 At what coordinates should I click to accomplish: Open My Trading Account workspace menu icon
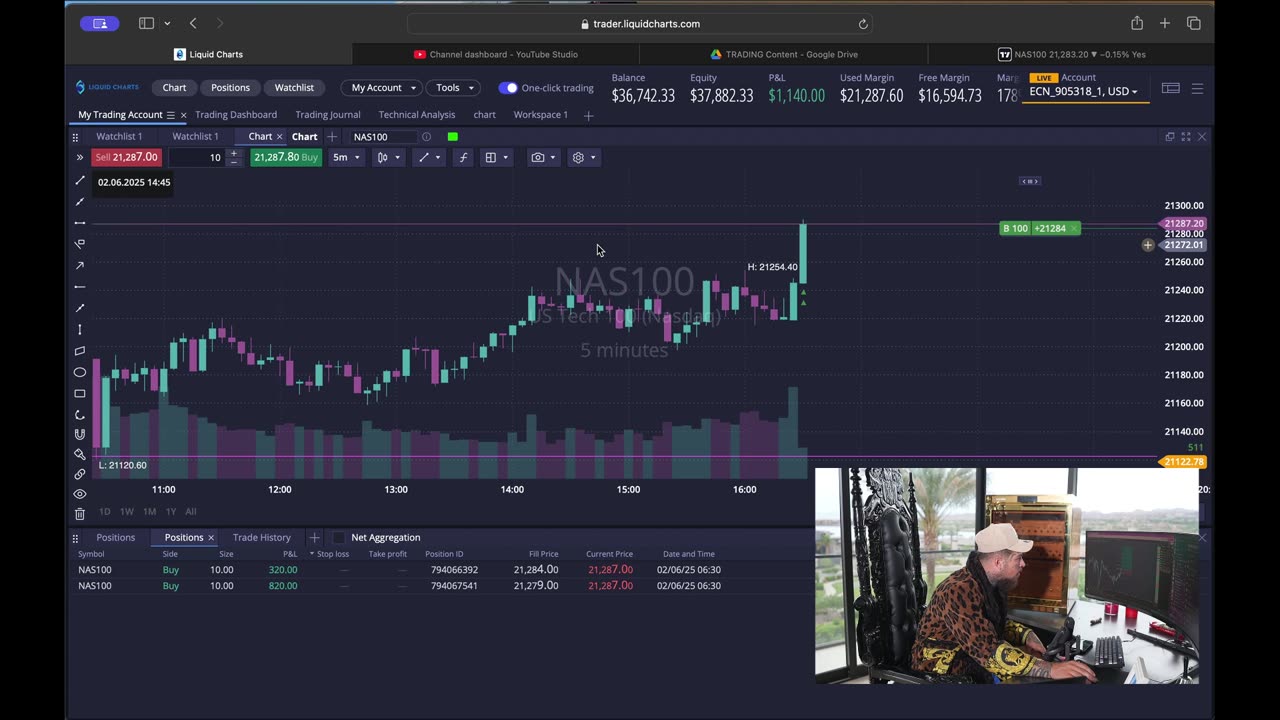(x=171, y=115)
